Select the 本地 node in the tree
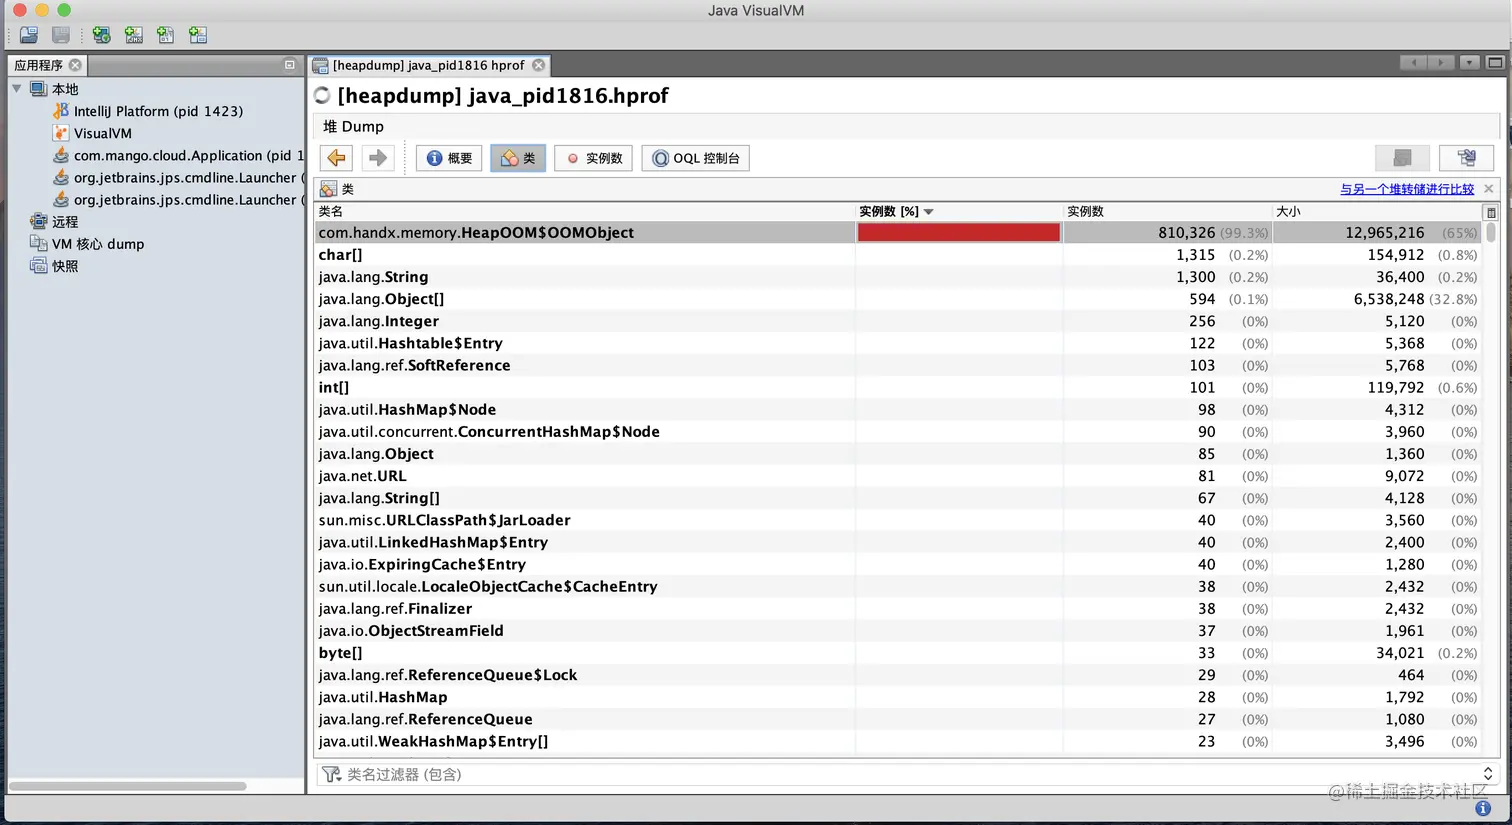 [65, 89]
